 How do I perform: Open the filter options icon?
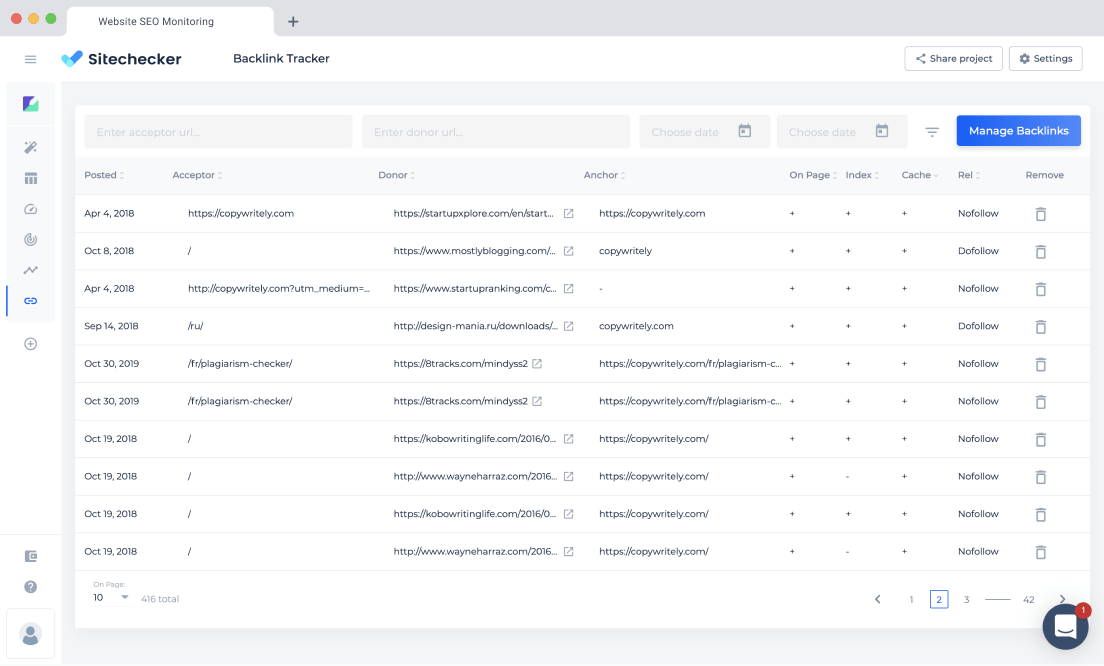[x=932, y=132]
